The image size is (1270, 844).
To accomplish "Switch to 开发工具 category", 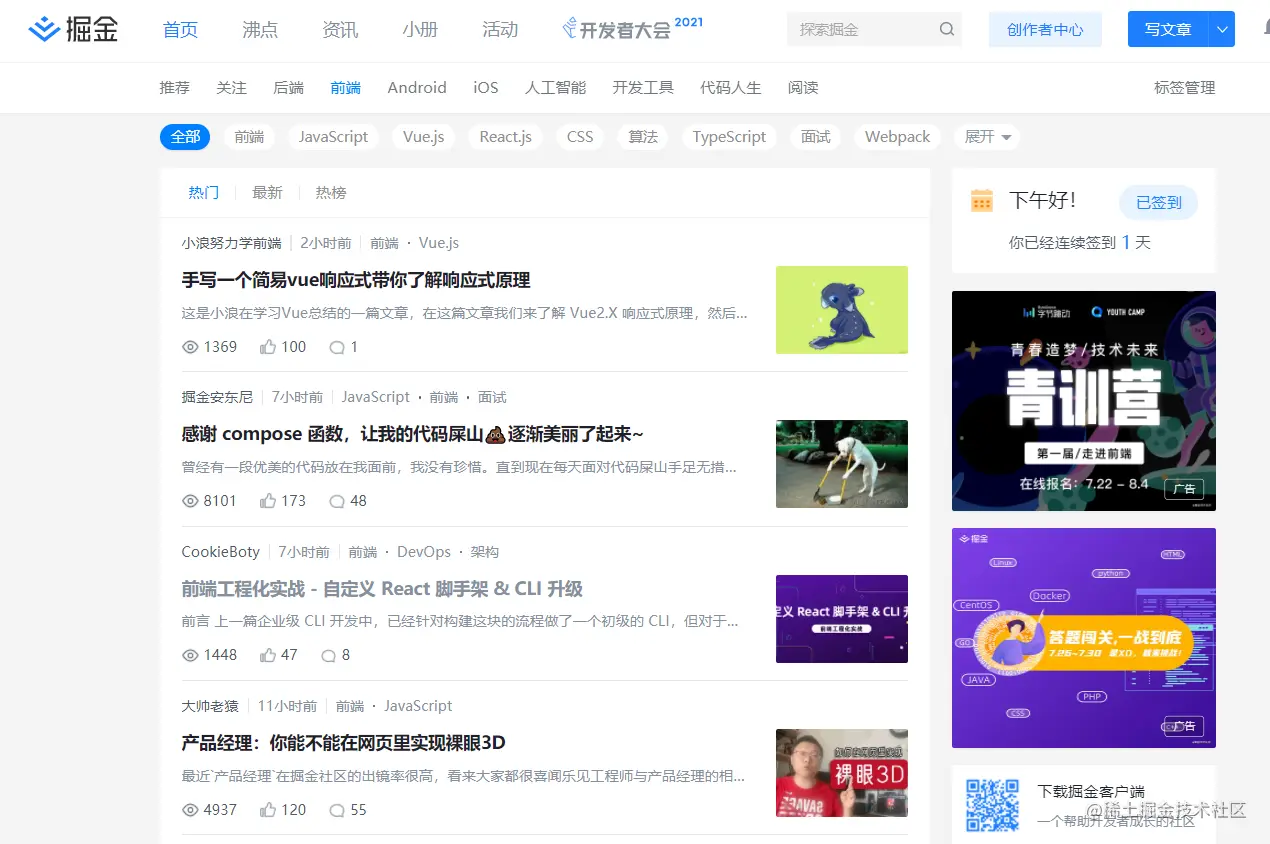I will (x=643, y=88).
